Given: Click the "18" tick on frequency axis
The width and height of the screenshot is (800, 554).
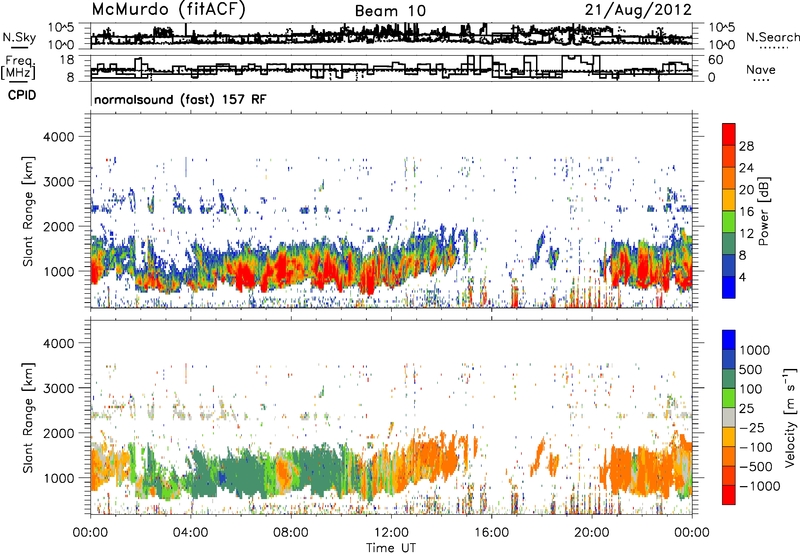Looking at the screenshot, I should point(67,60).
